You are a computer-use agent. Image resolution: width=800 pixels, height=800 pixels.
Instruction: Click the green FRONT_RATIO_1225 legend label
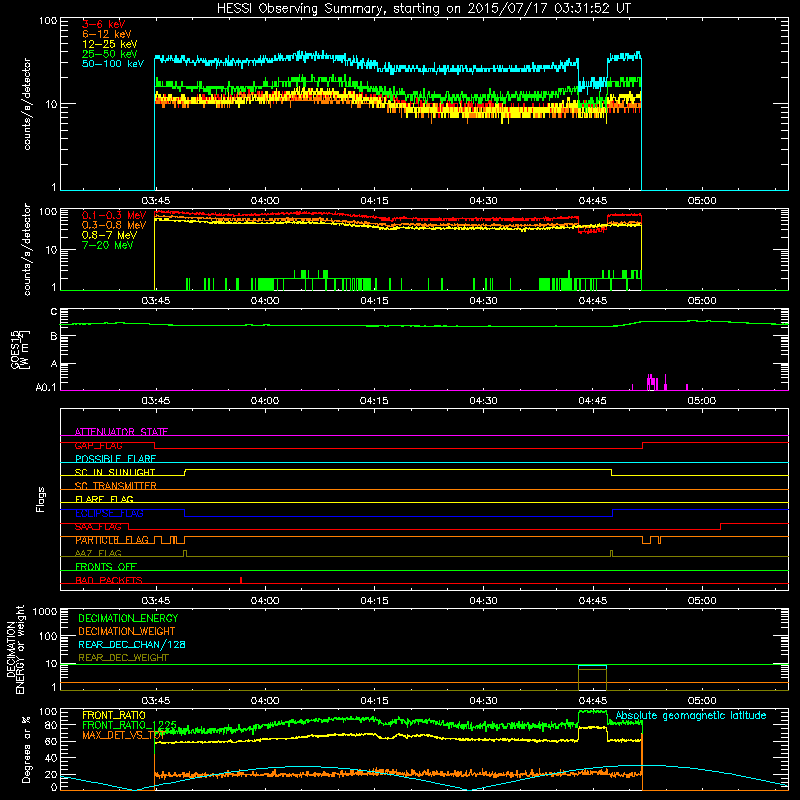click(129, 724)
